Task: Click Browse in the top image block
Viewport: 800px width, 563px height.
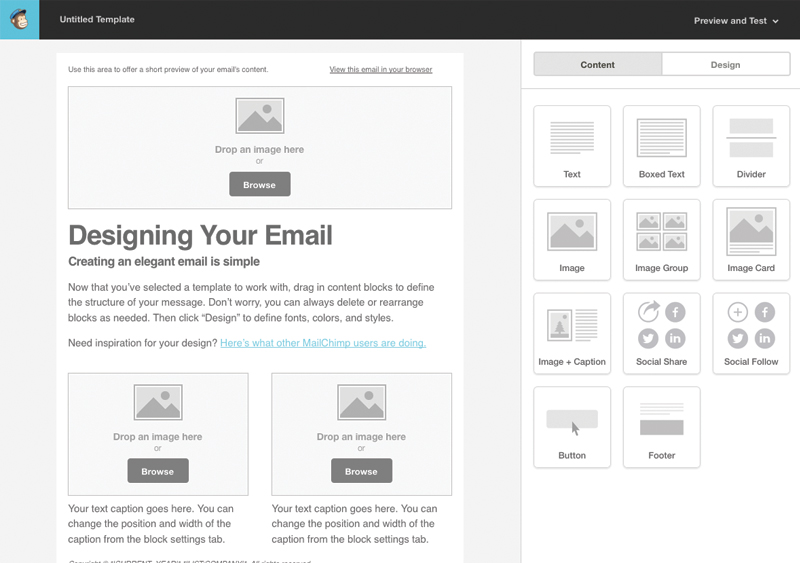Action: click(x=259, y=185)
